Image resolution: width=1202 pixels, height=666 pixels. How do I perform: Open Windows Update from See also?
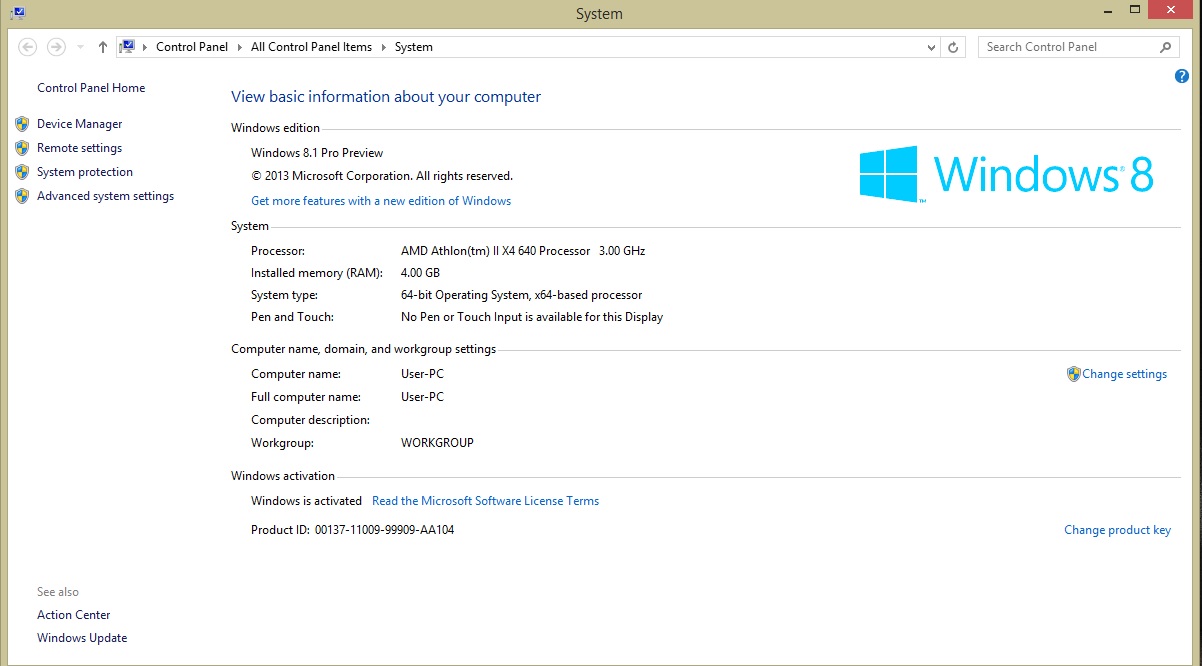[82, 638]
